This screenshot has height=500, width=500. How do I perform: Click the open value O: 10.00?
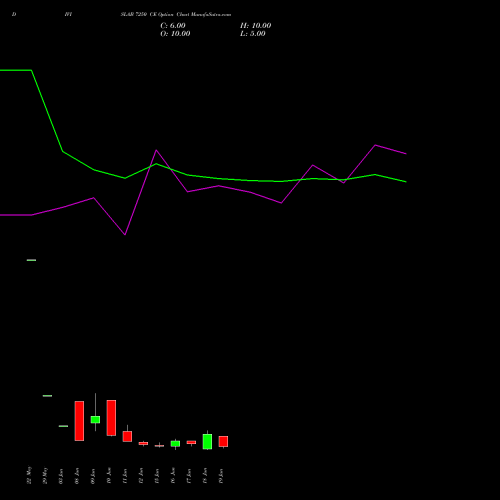[x=175, y=34]
